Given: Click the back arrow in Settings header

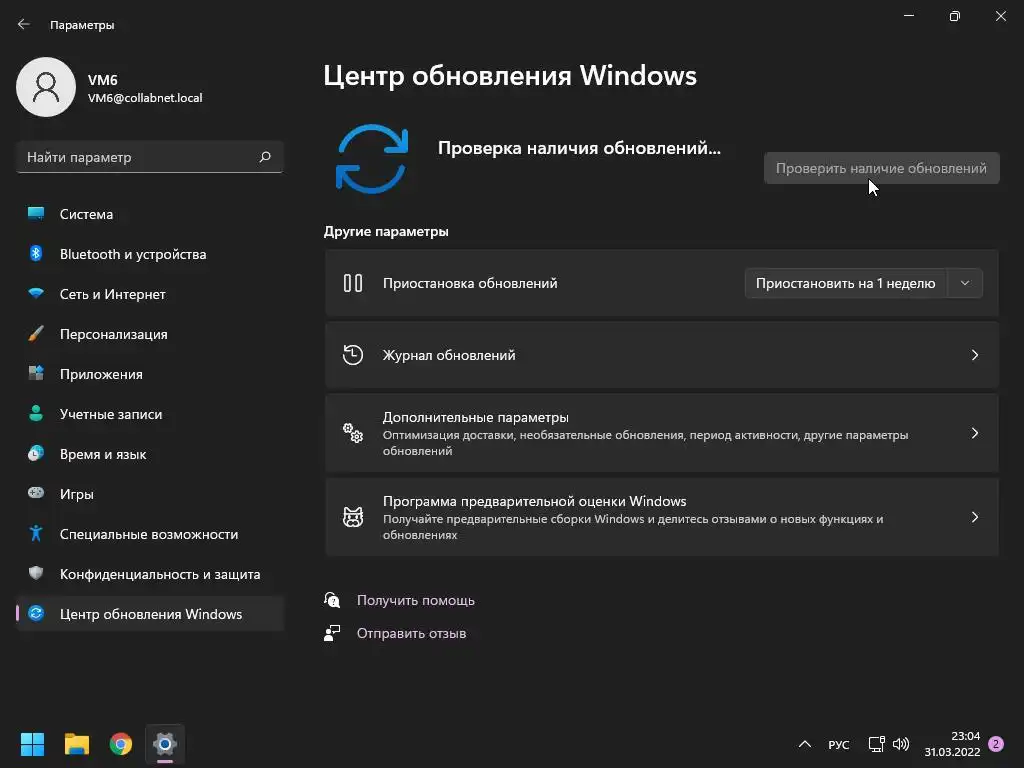Looking at the screenshot, I should point(24,24).
